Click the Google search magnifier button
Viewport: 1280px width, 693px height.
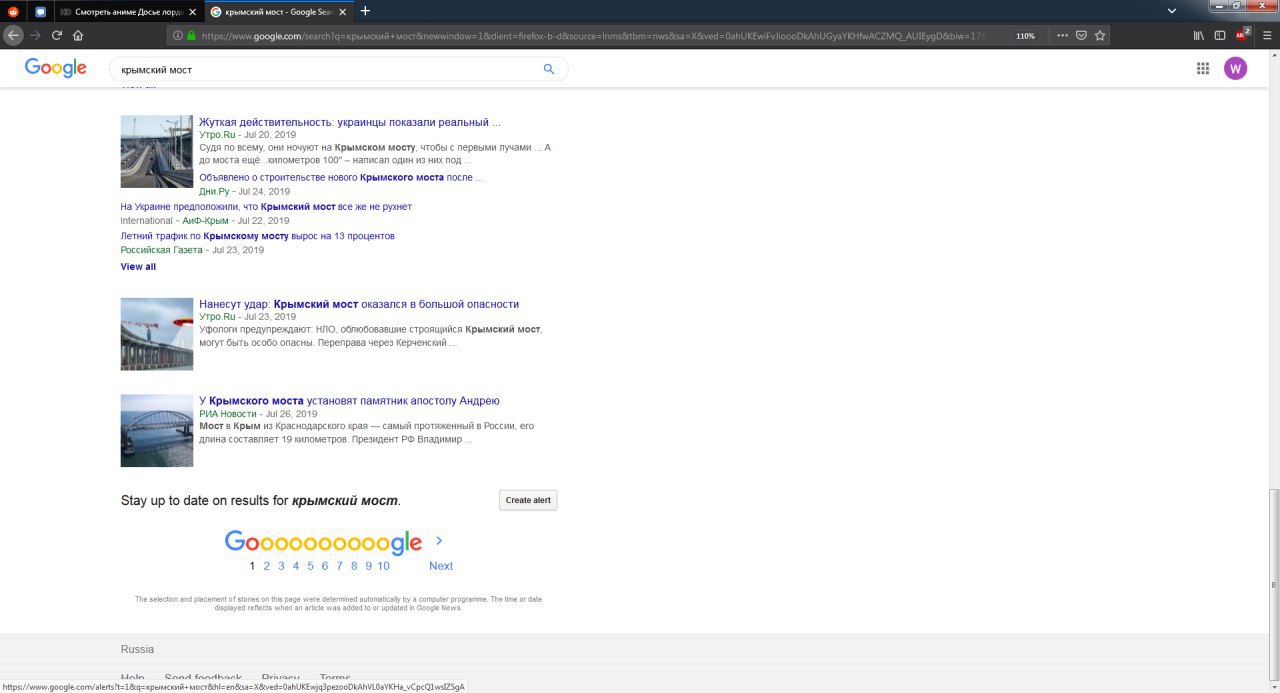(x=548, y=69)
